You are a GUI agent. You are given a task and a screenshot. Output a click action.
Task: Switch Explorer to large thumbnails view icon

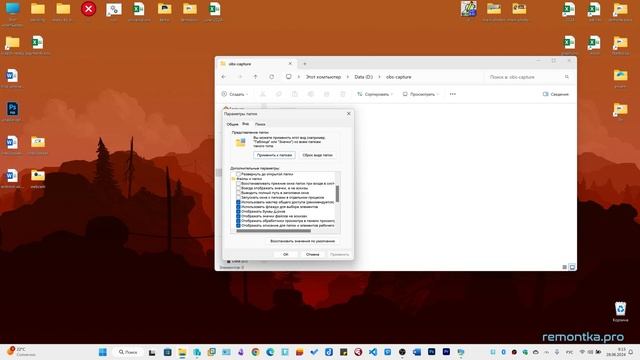572,267
